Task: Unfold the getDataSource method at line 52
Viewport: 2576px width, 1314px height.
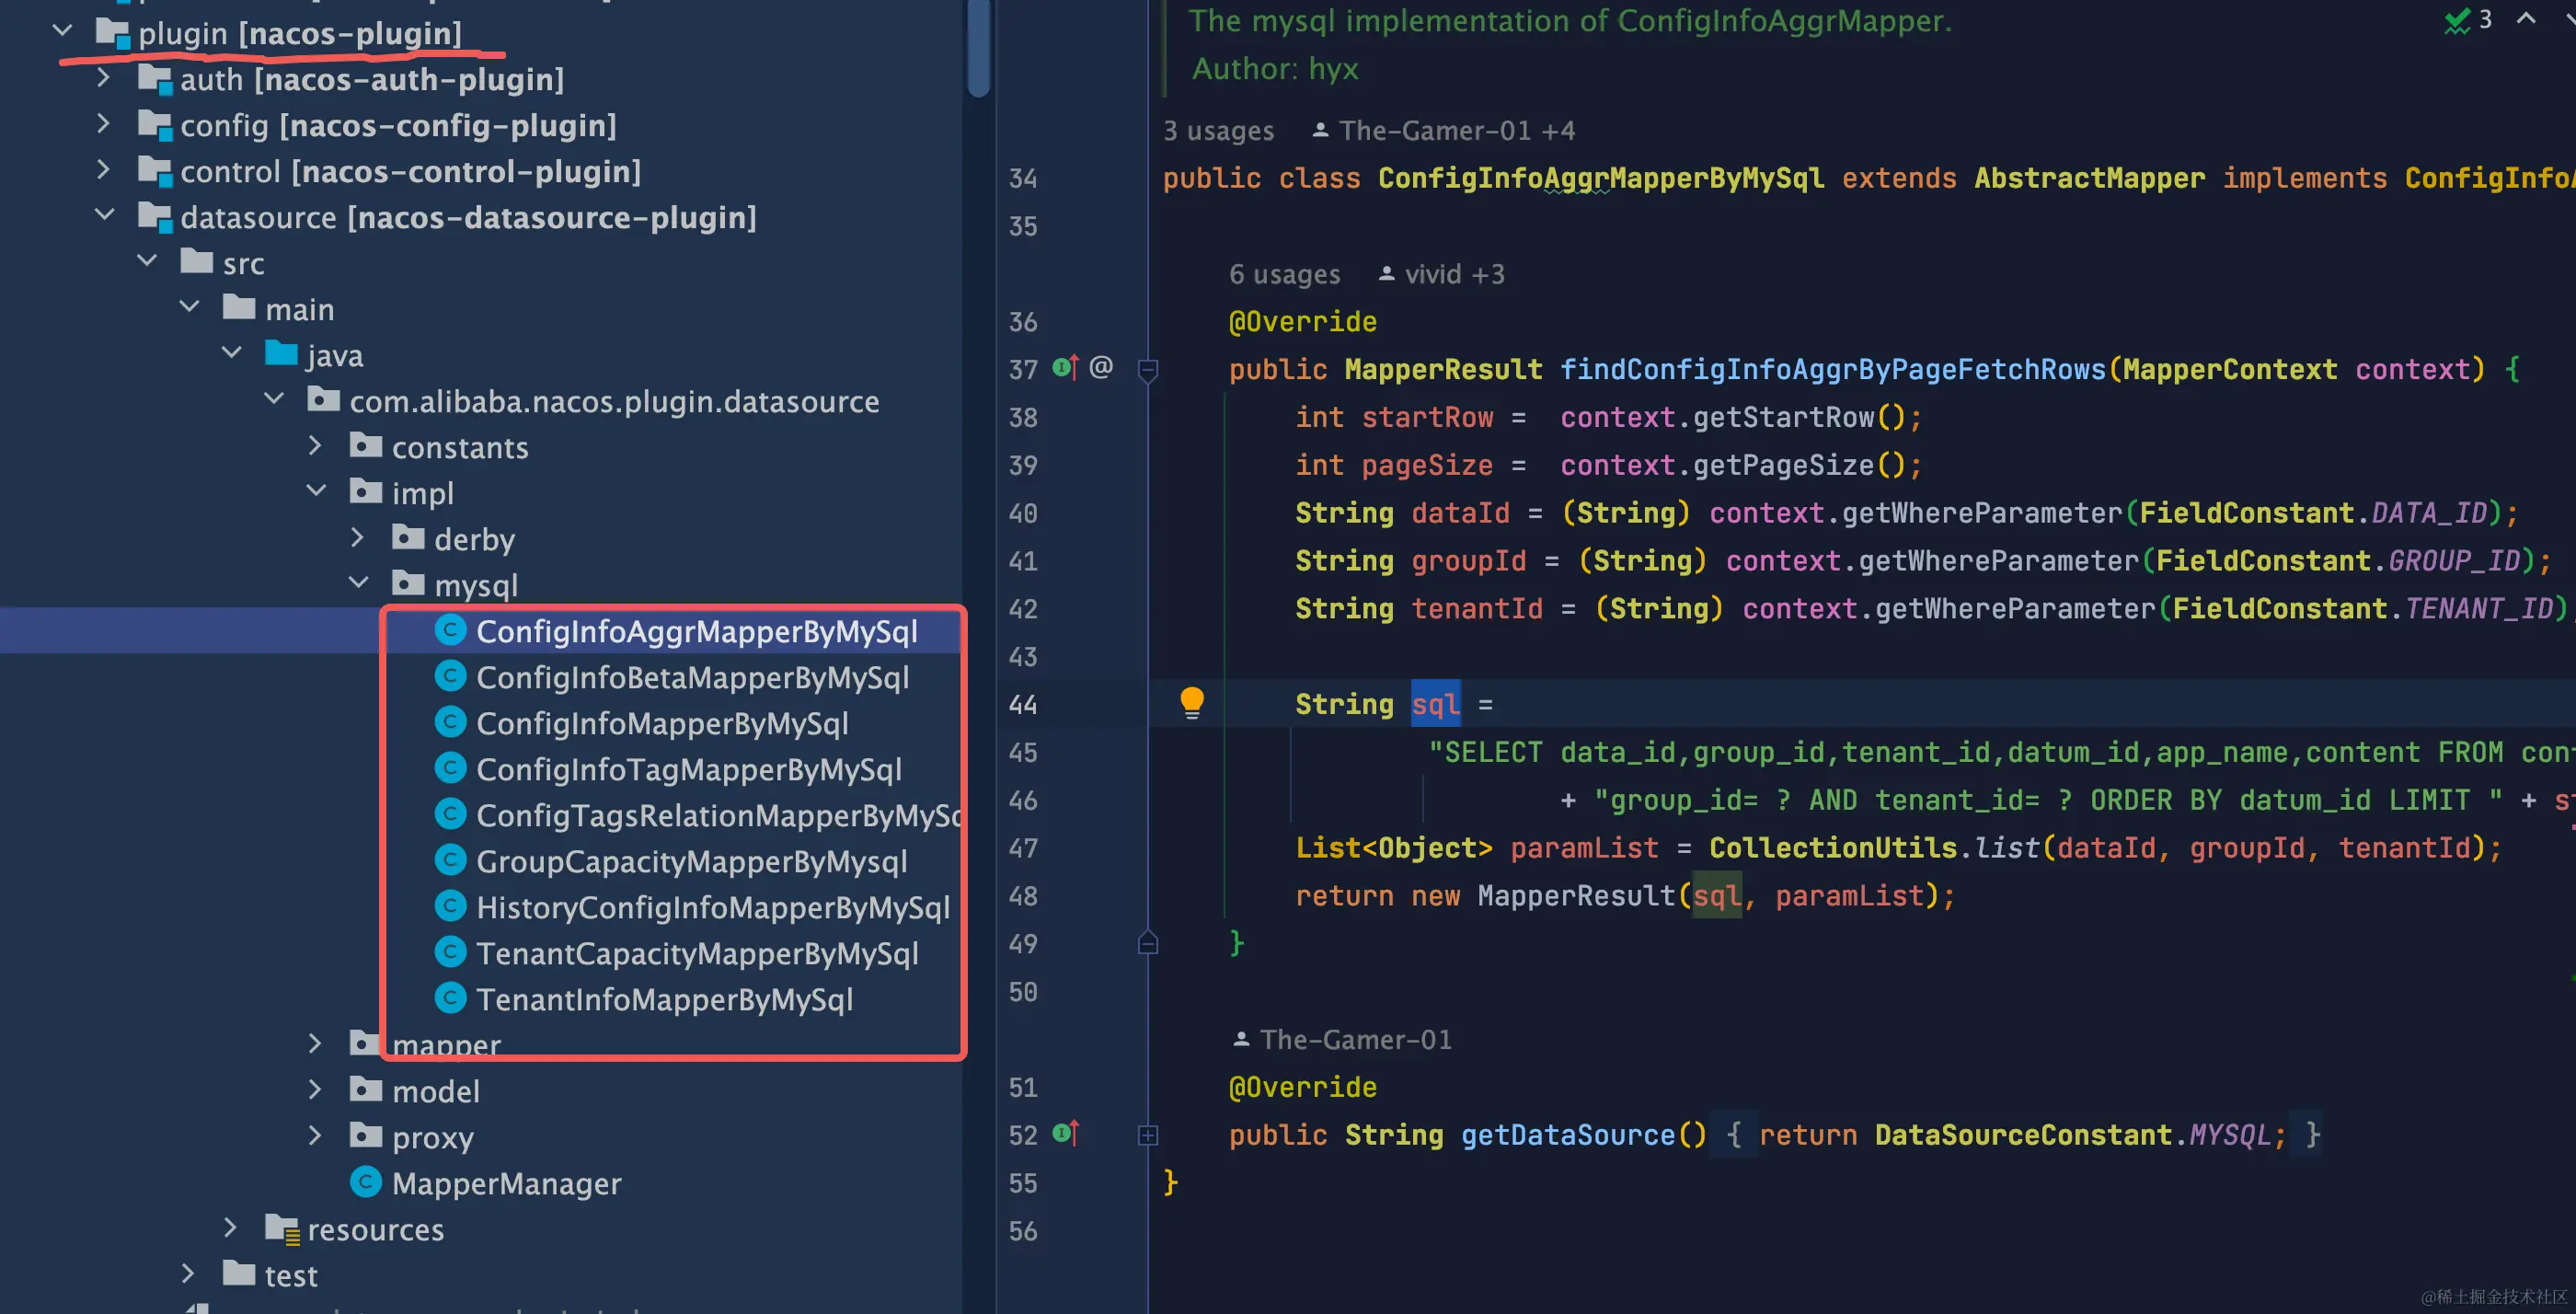Action: click(1148, 1135)
